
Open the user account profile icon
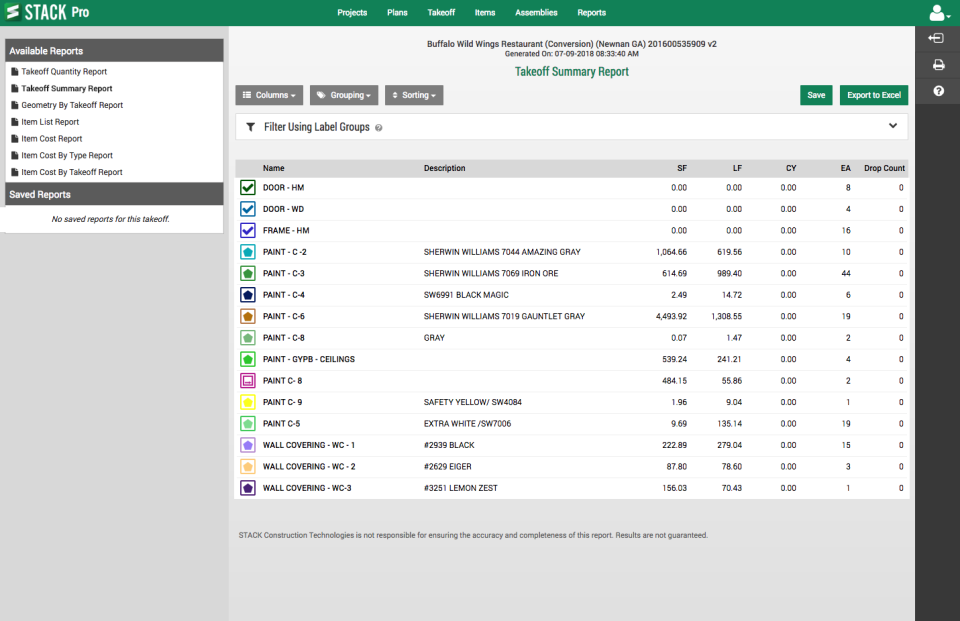pos(939,13)
